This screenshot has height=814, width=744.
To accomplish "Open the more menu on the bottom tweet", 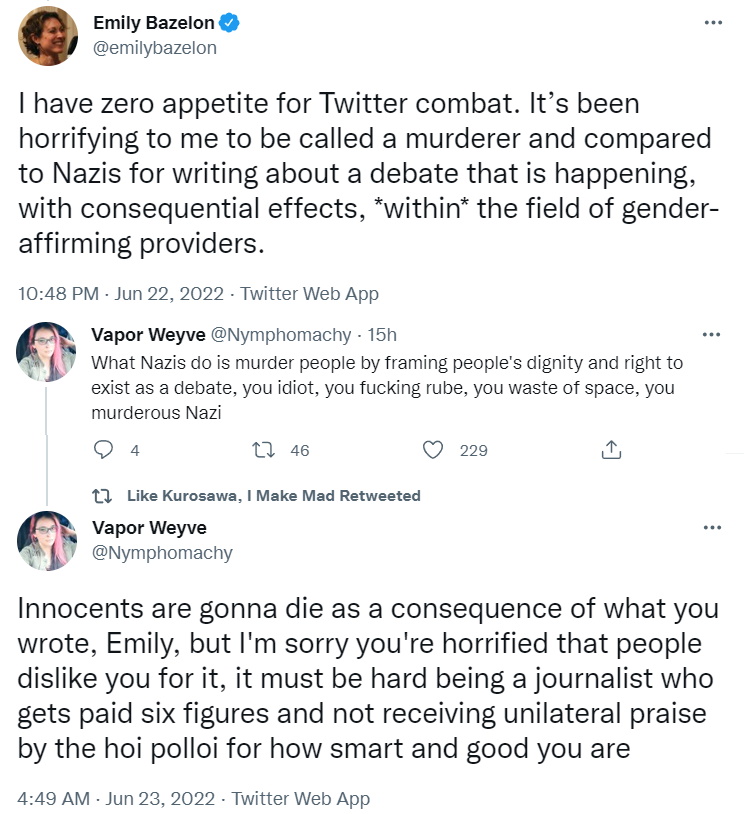I will point(712,527).
